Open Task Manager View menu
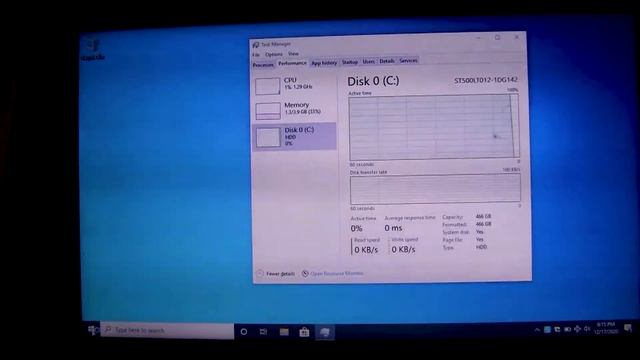 pos(293,54)
